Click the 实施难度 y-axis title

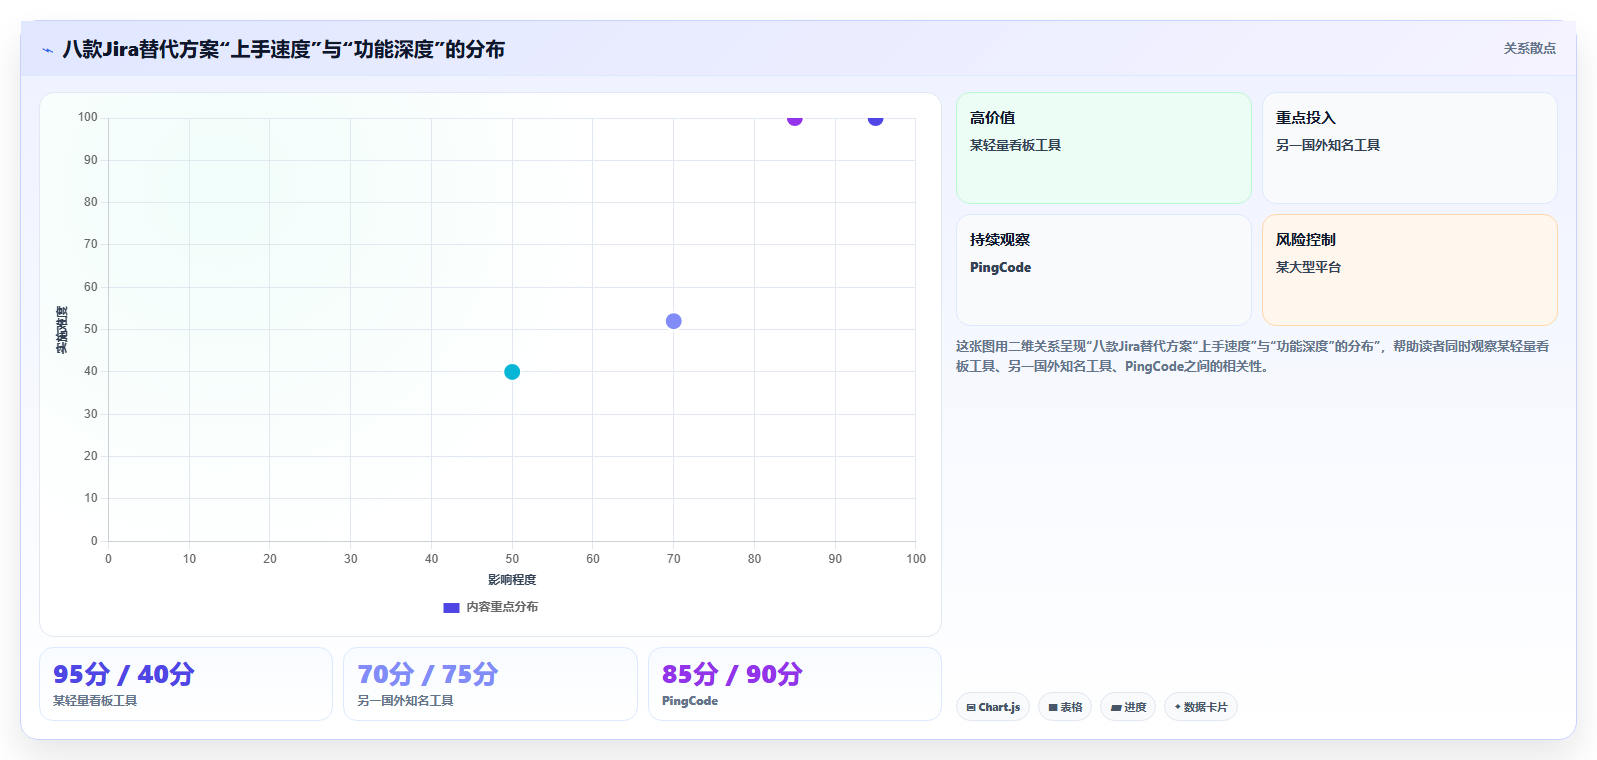pyautogui.click(x=62, y=329)
